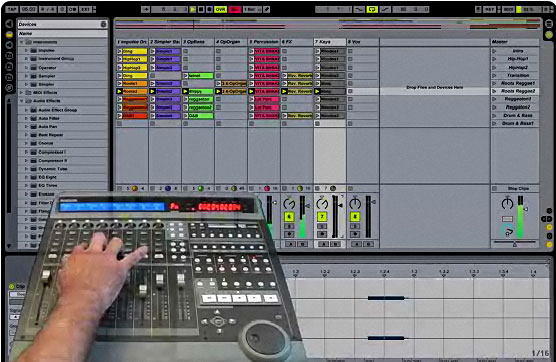The height and width of the screenshot is (362, 556).
Task: Click the cyan headphone cue volume knob
Action: [507, 231]
